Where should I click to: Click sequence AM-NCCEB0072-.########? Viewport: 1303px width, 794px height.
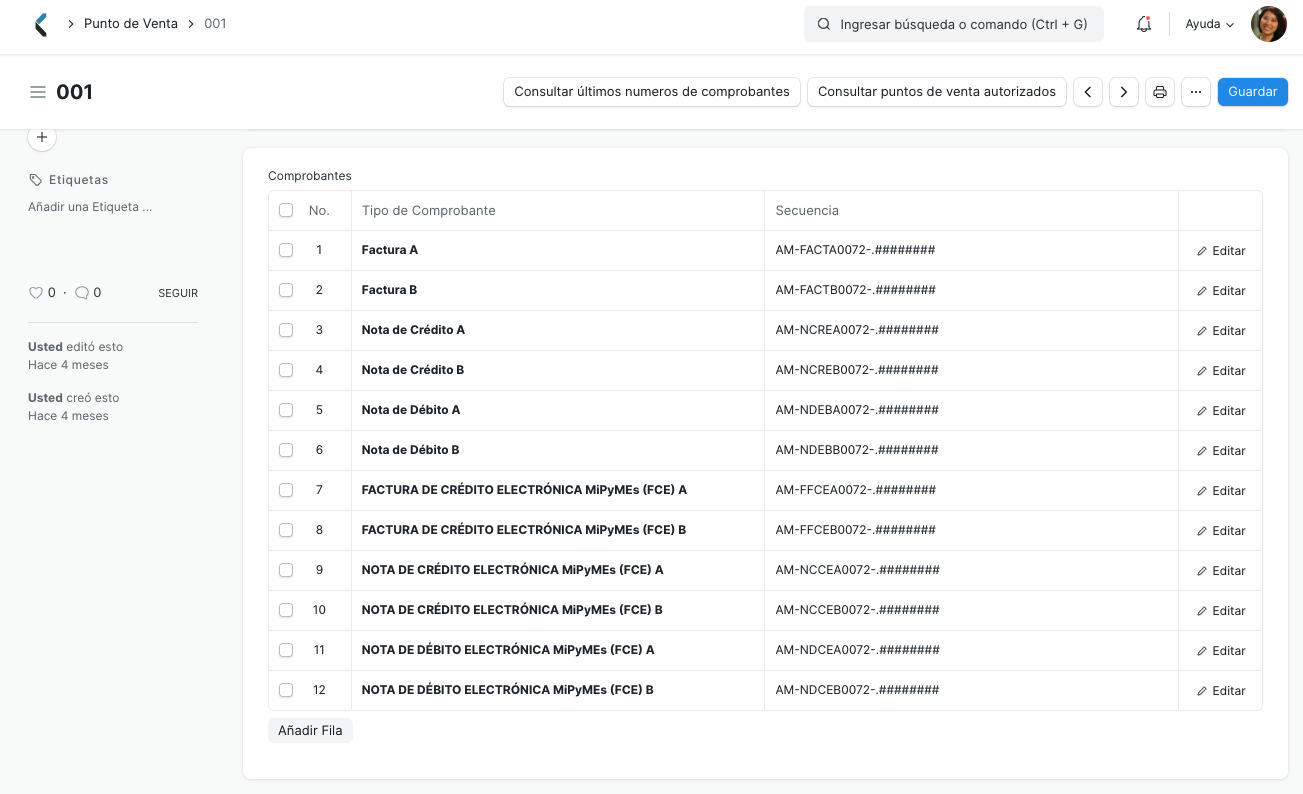858,610
